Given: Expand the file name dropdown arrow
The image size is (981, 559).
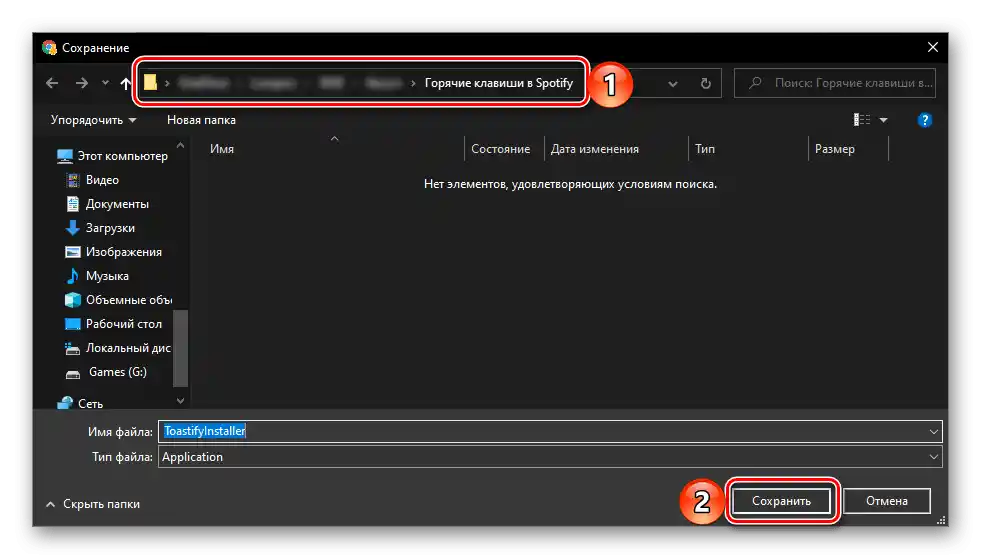Looking at the screenshot, I should pyautogui.click(x=933, y=431).
